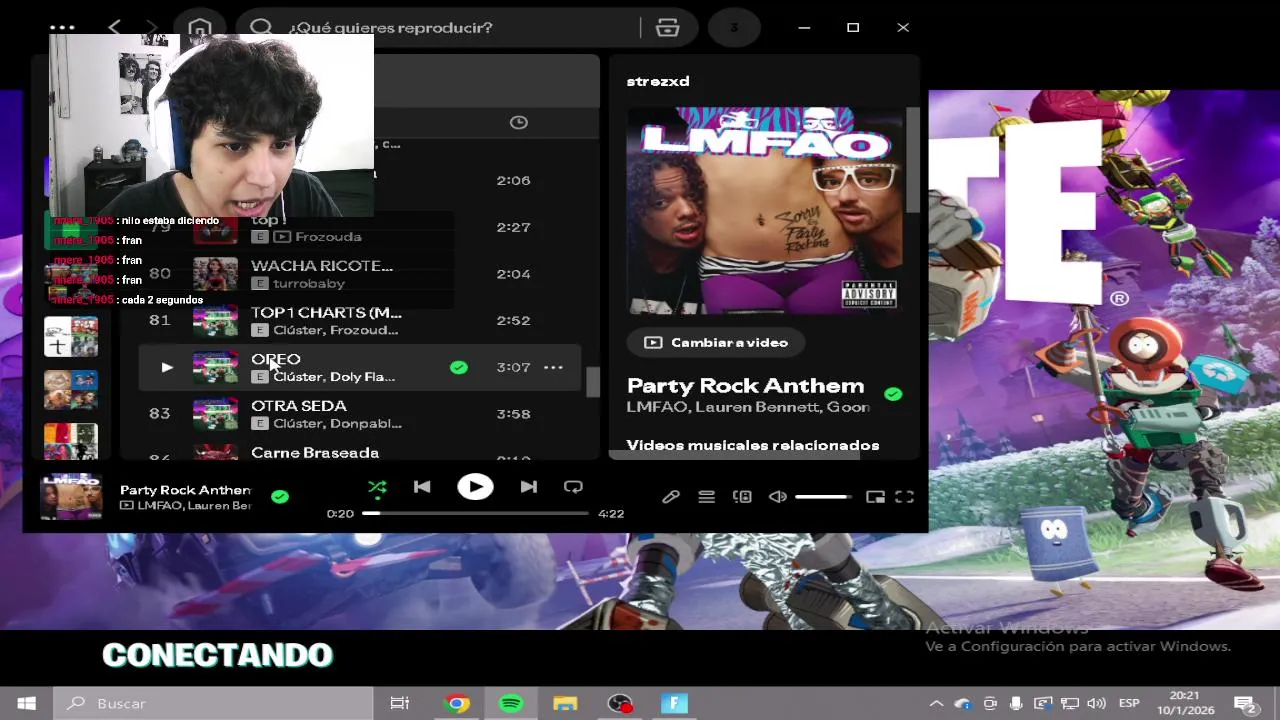Click the 3:58 duration value
This screenshot has height=720, width=1280.
click(513, 414)
